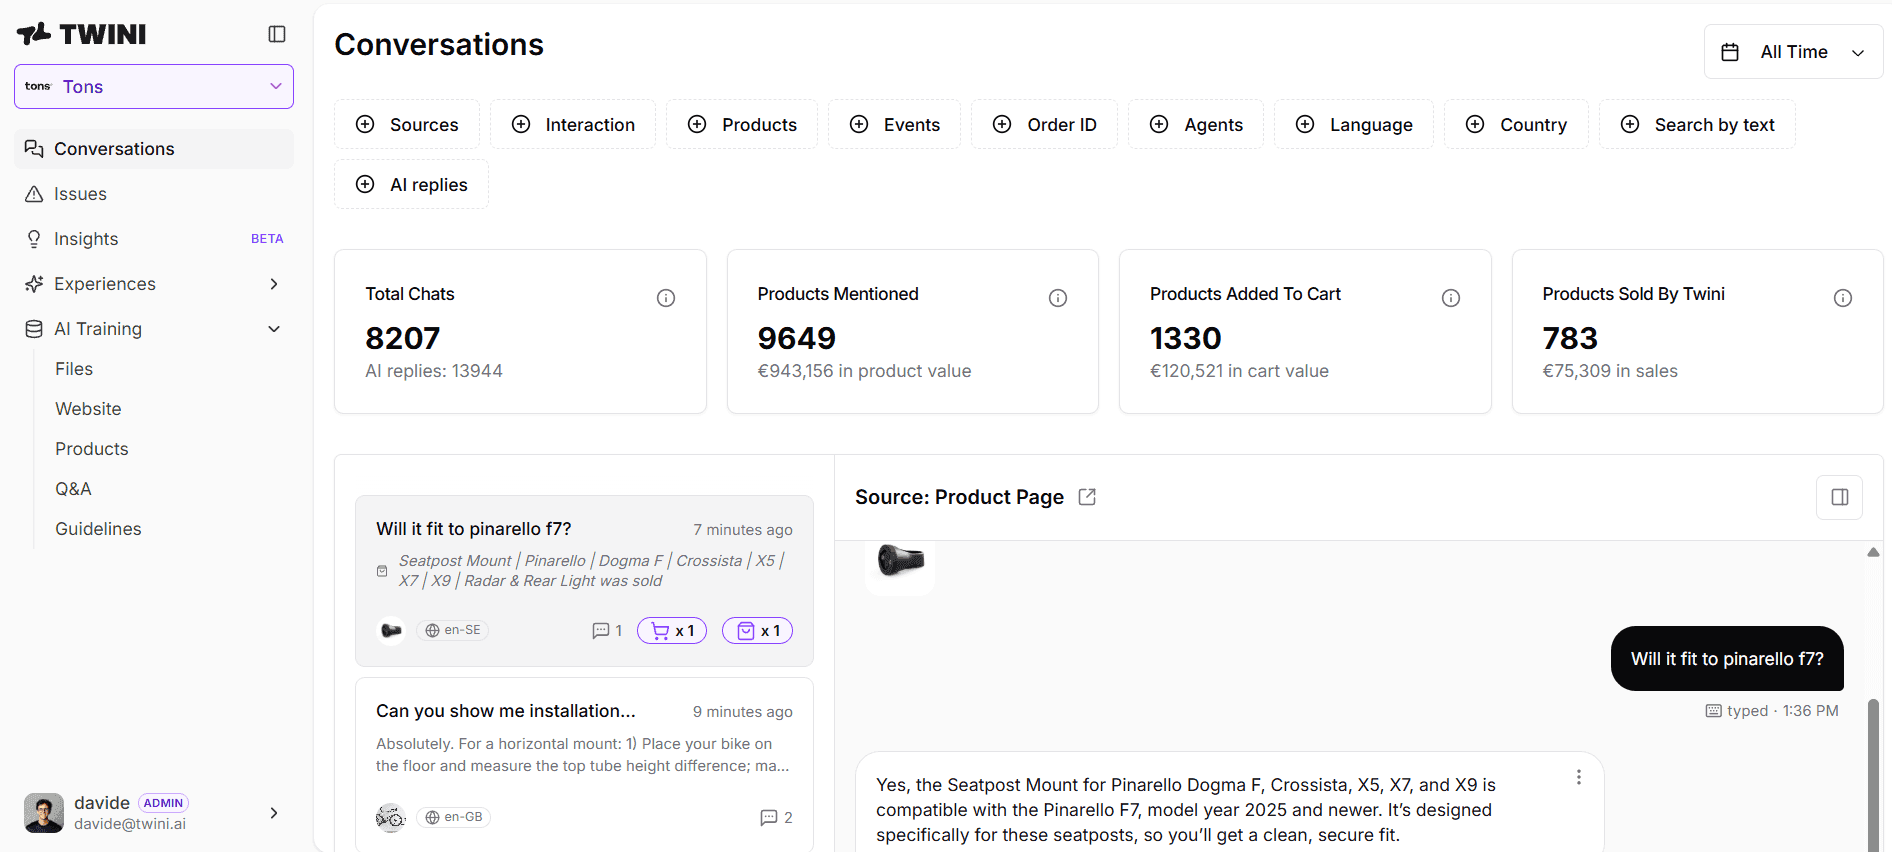The image size is (1892, 852).
Task: Click the sold bag x1 badge
Action: pyautogui.click(x=758, y=631)
